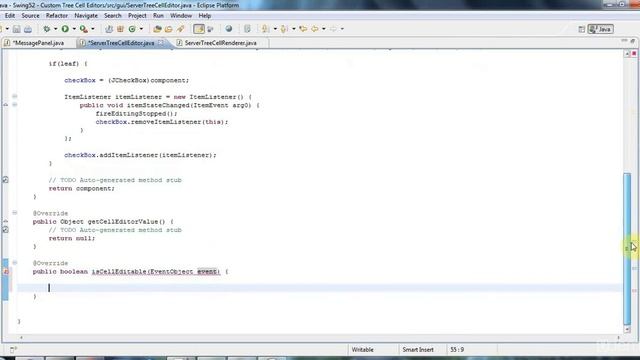
Task: Click the Open Type folder icon
Action: click(157, 29)
